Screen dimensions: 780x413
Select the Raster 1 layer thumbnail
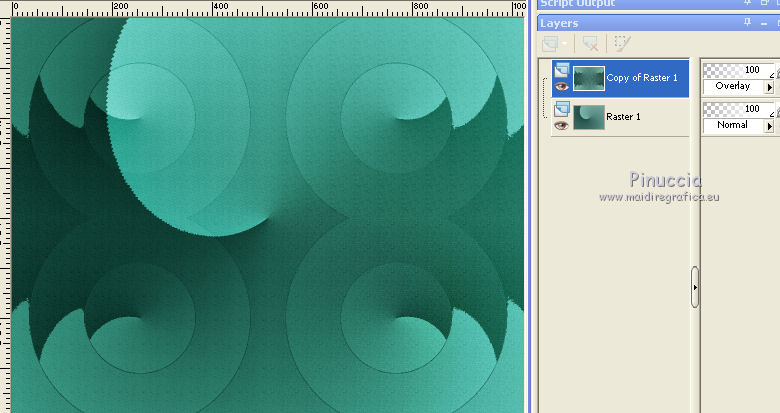pos(589,117)
